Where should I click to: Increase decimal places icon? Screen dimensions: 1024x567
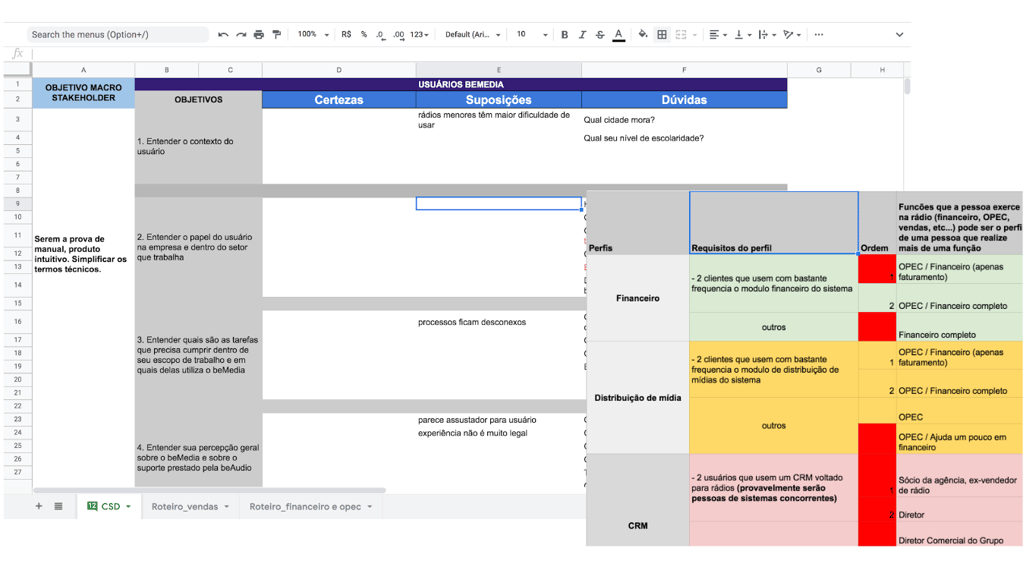point(398,35)
